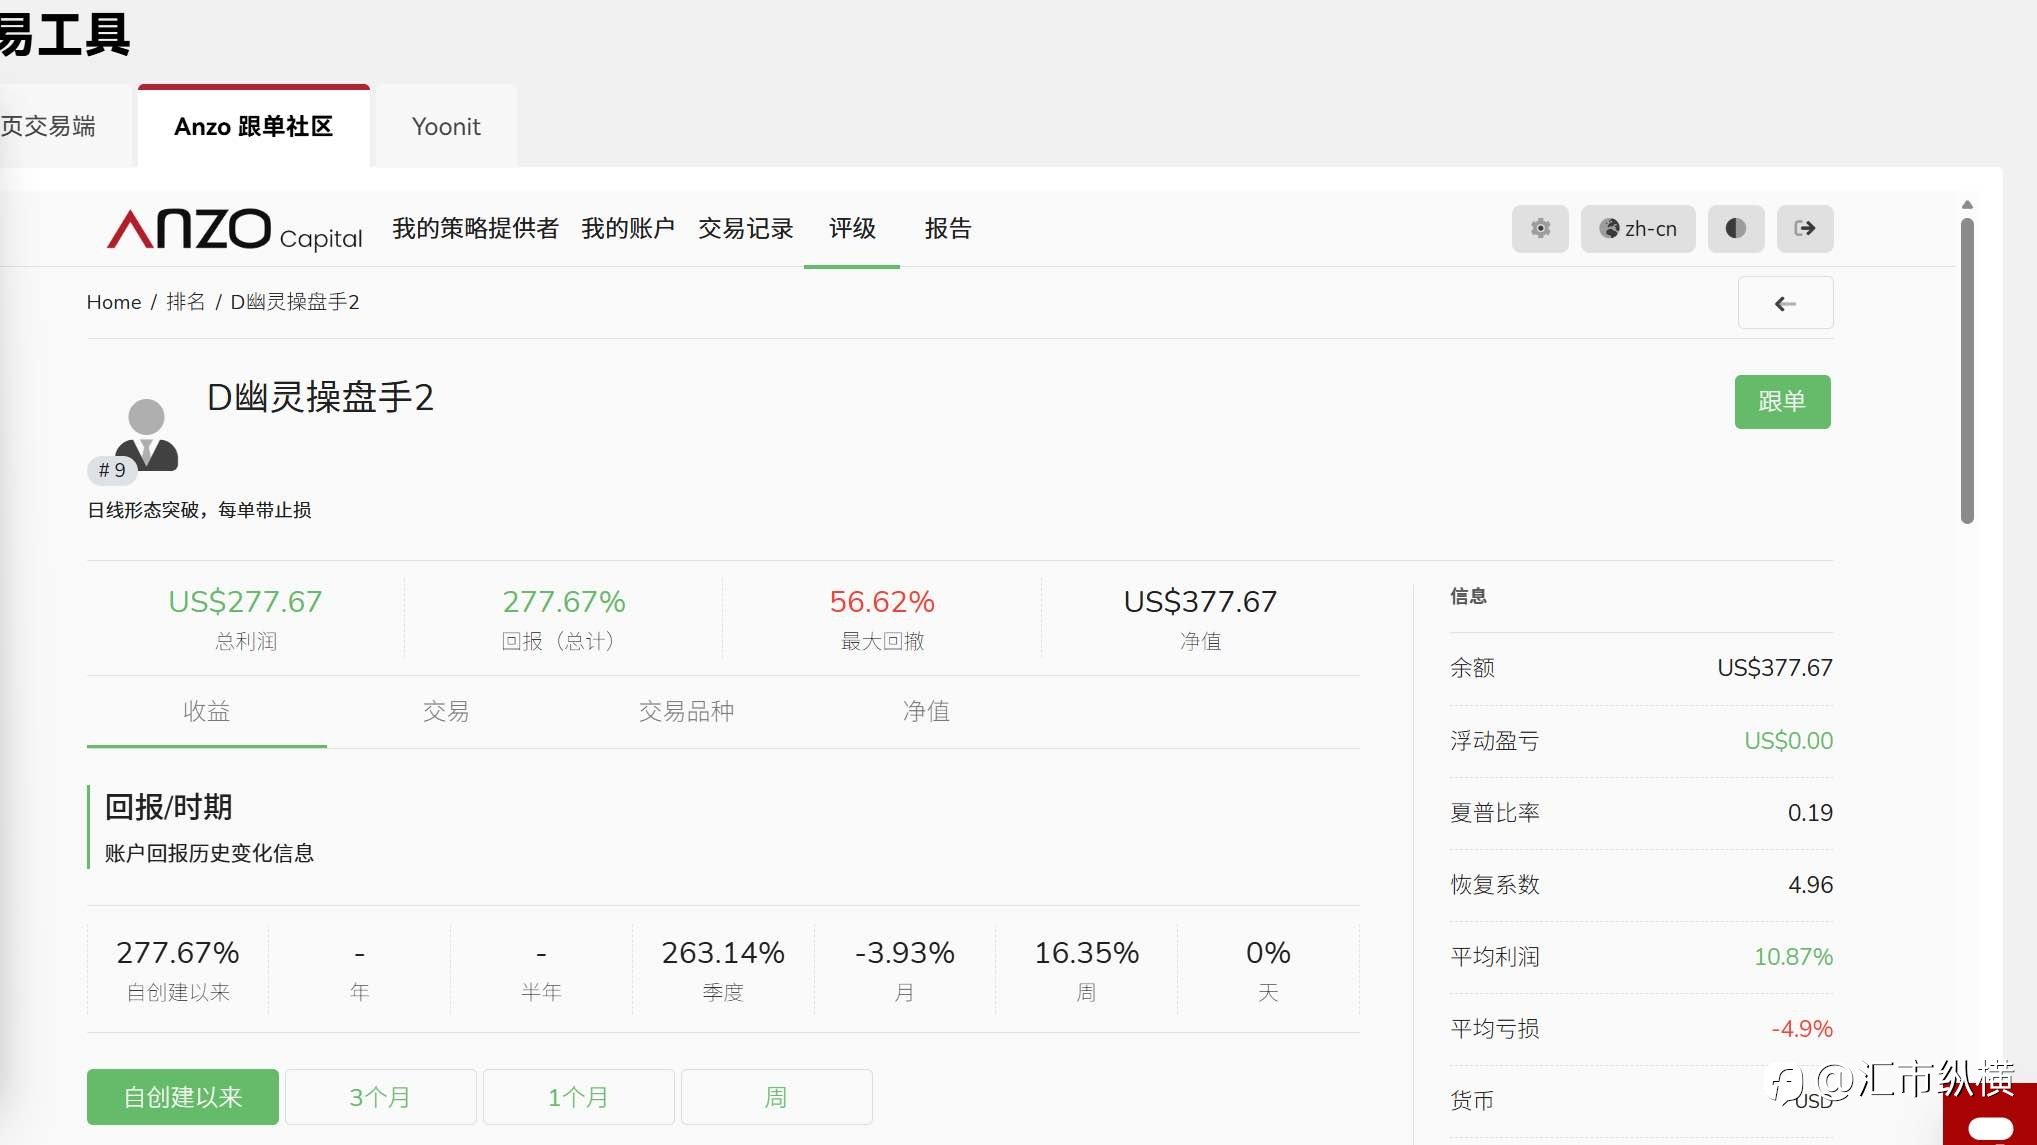Click the vertical scrollbar thumb
This screenshot has width=2037, height=1145.
click(1967, 370)
